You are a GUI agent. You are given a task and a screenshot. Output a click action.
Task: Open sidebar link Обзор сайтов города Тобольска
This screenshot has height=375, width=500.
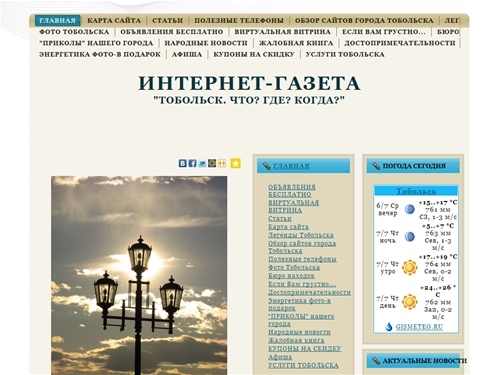click(x=302, y=247)
